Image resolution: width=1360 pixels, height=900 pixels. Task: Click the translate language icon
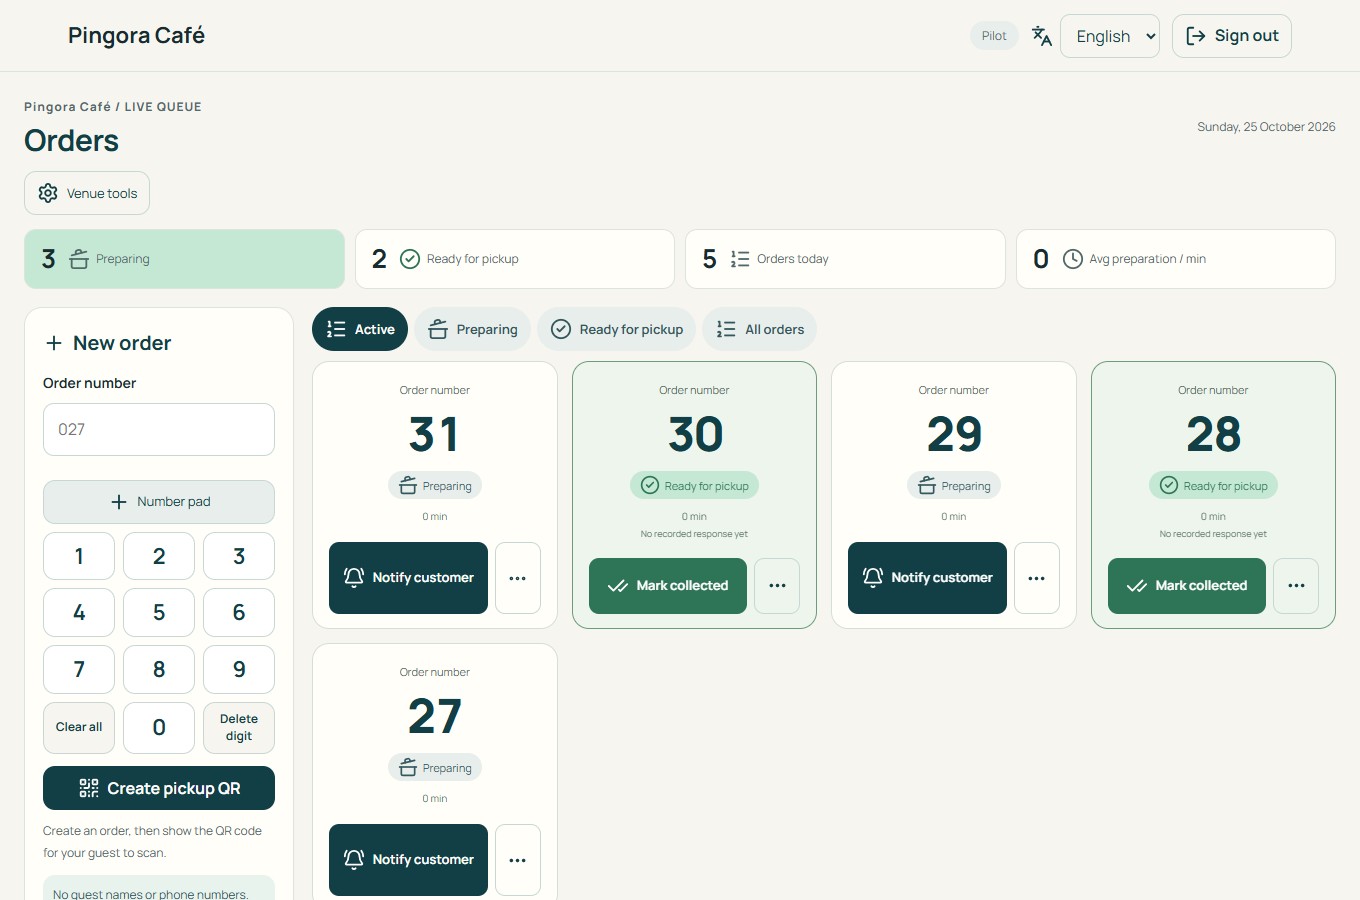(x=1042, y=36)
